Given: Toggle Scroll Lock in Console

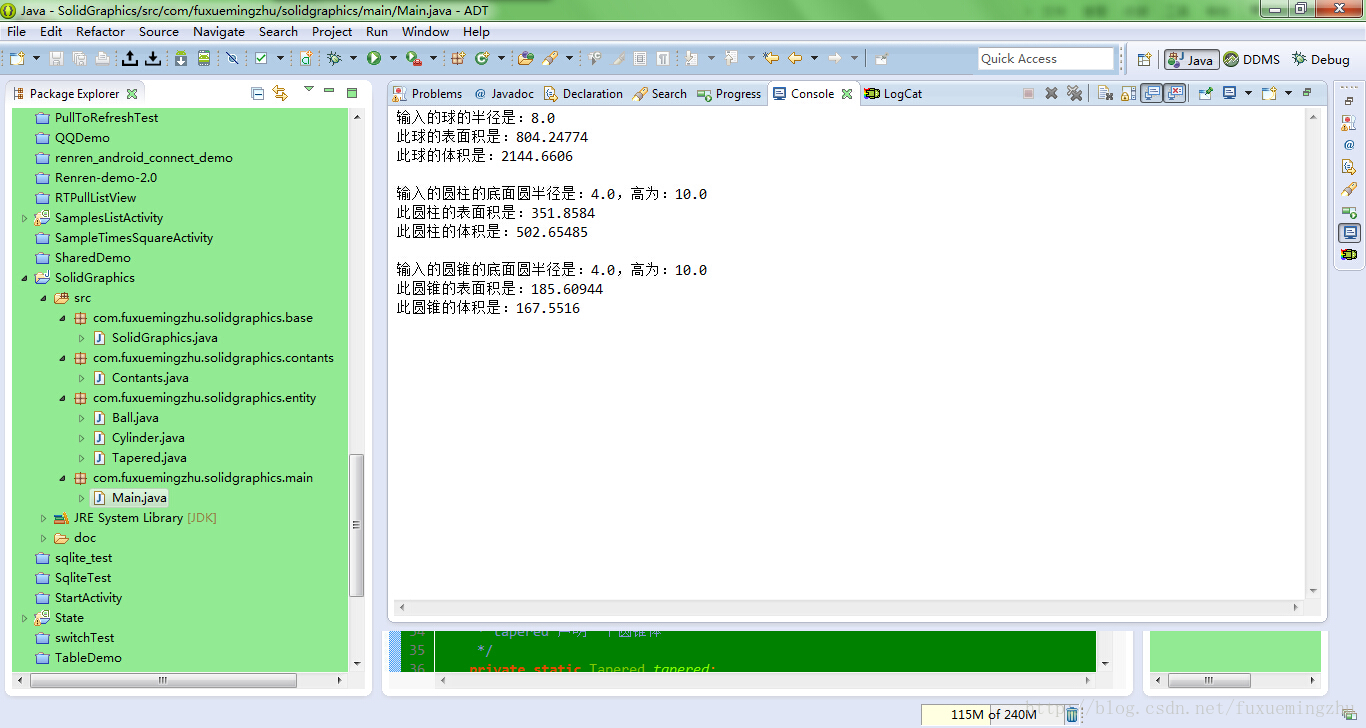Looking at the screenshot, I should pos(1128,93).
